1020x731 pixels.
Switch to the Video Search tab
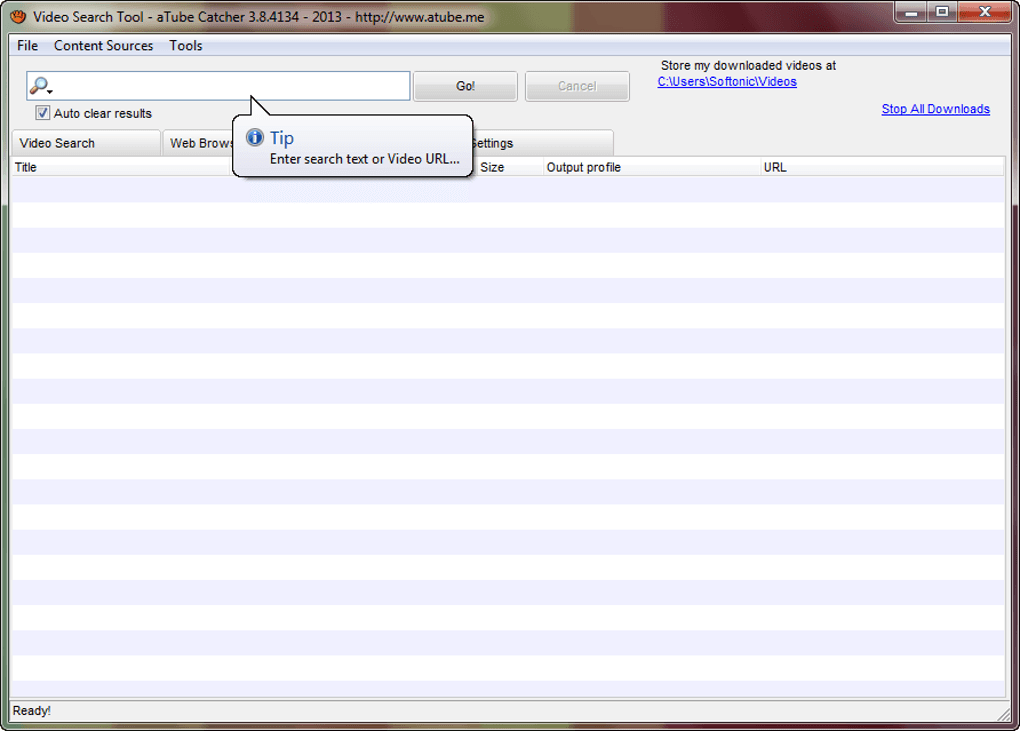coord(86,143)
